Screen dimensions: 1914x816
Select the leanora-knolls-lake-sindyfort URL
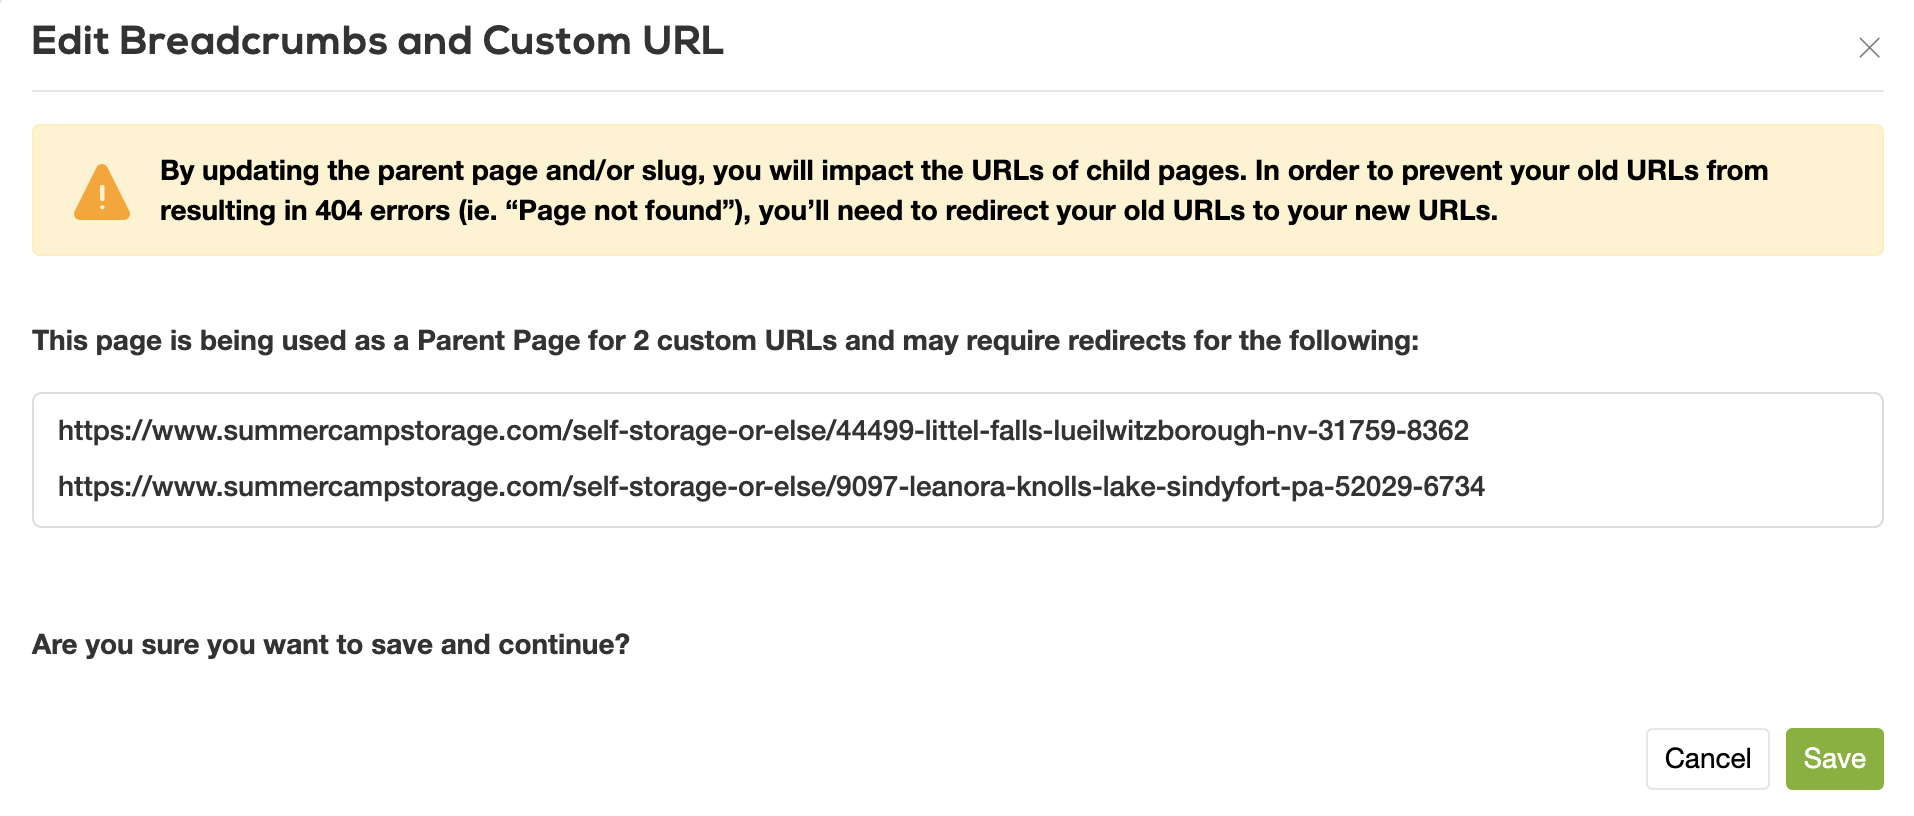click(x=772, y=487)
